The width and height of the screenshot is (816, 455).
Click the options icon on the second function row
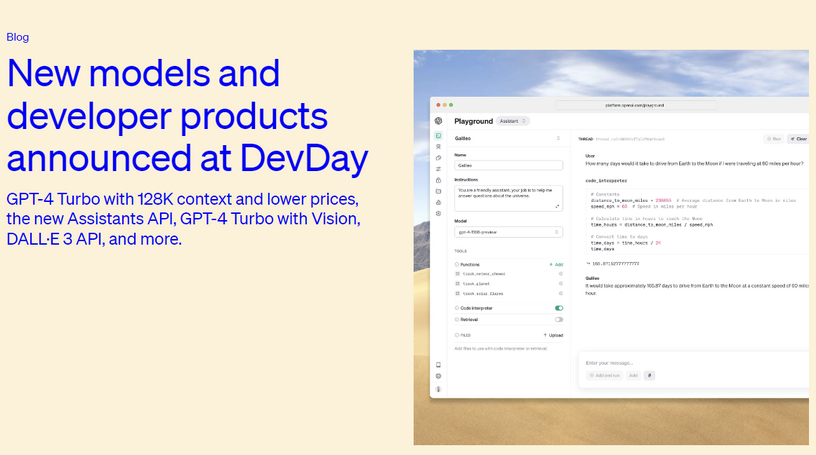tap(560, 284)
